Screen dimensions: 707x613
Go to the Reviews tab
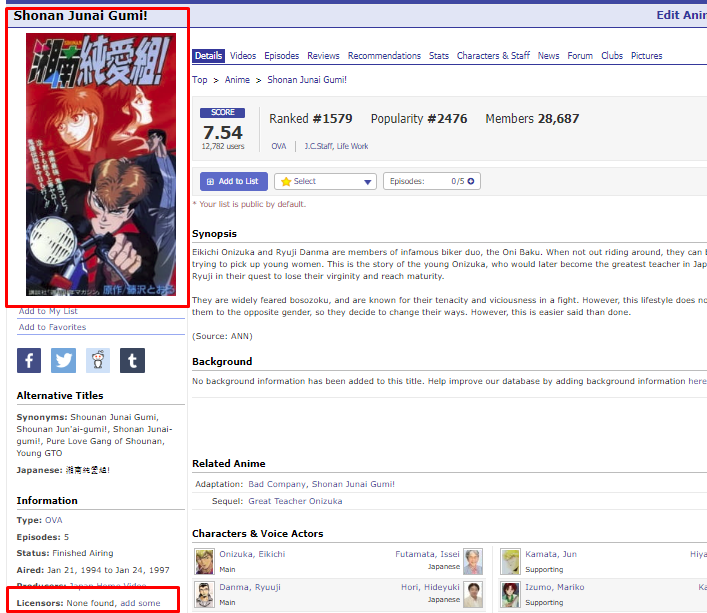tap(323, 56)
